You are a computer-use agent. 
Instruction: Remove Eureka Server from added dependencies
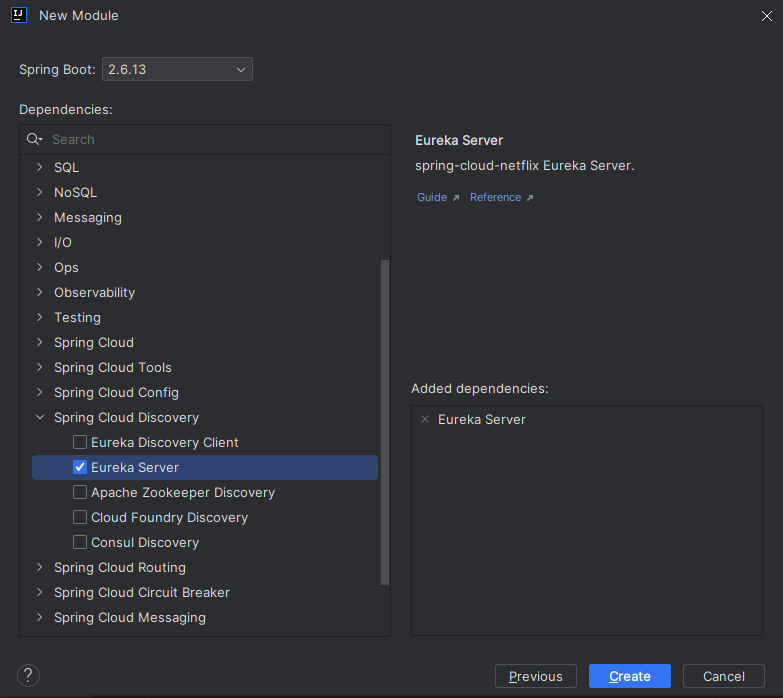tap(425, 419)
